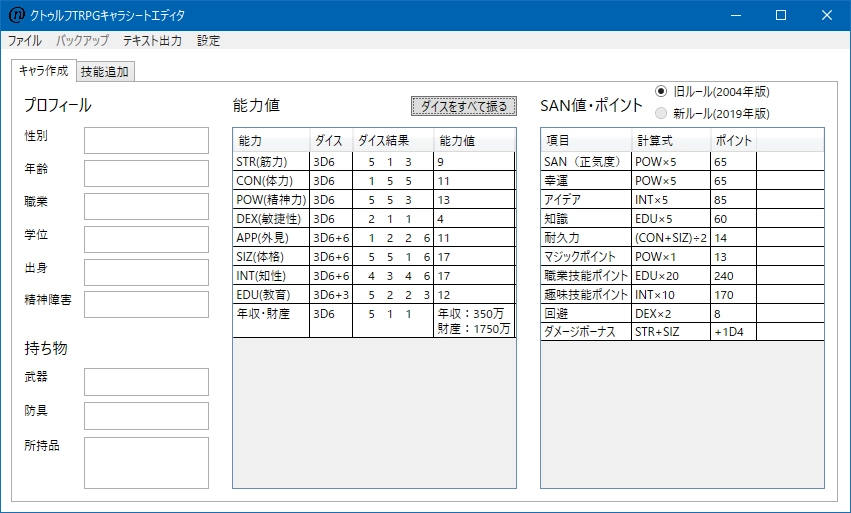Select the 幸運 row cell

pos(586,181)
